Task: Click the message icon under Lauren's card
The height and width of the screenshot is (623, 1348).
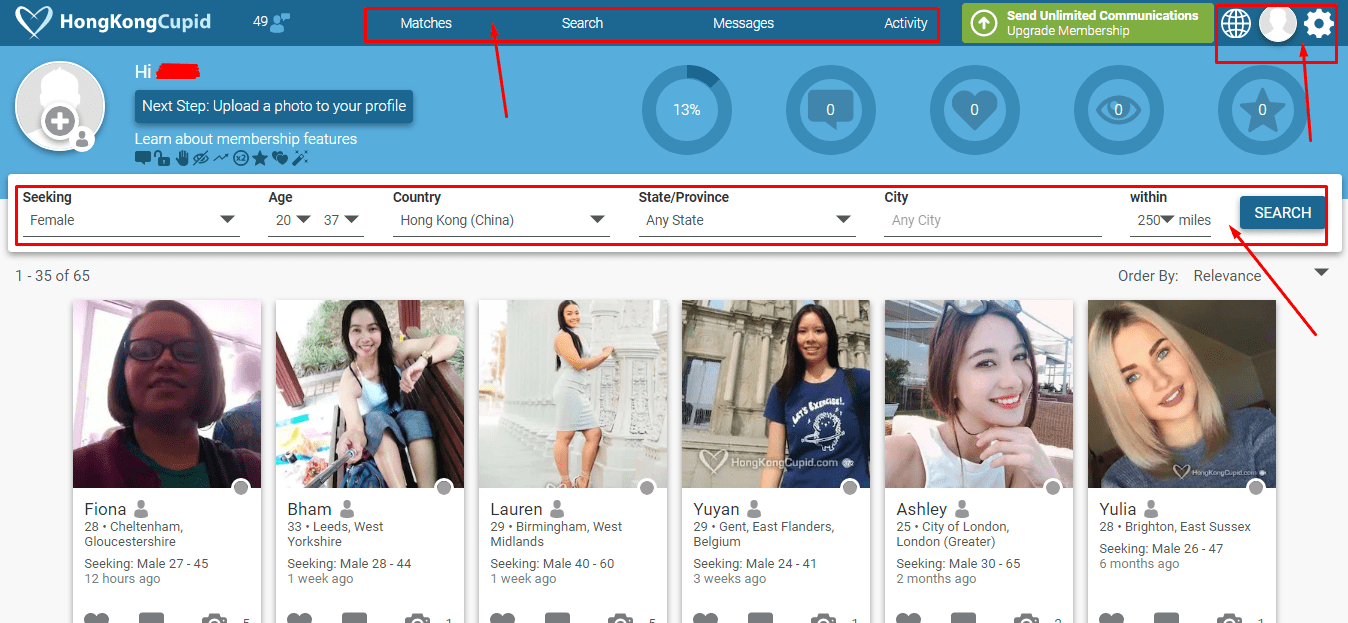Action: point(557,618)
